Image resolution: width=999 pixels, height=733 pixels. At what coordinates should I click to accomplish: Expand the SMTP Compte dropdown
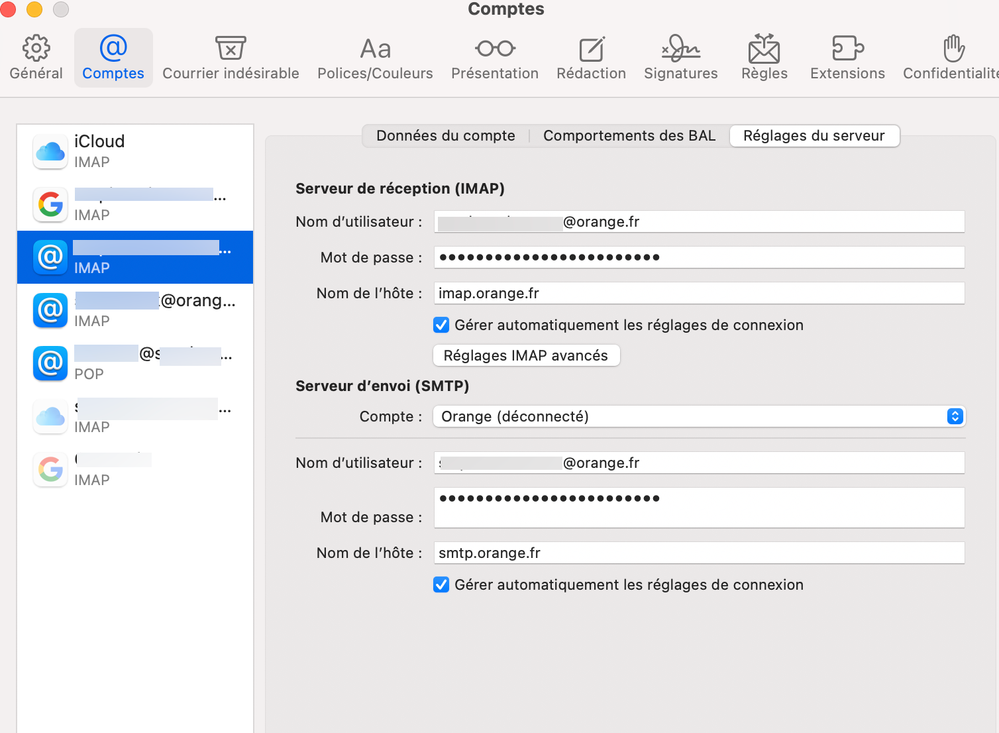(698, 416)
